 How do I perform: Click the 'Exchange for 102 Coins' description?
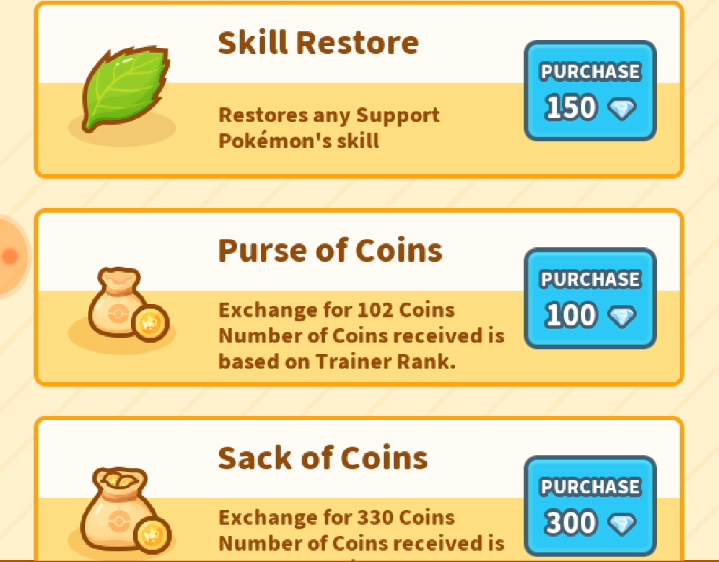[337, 310]
